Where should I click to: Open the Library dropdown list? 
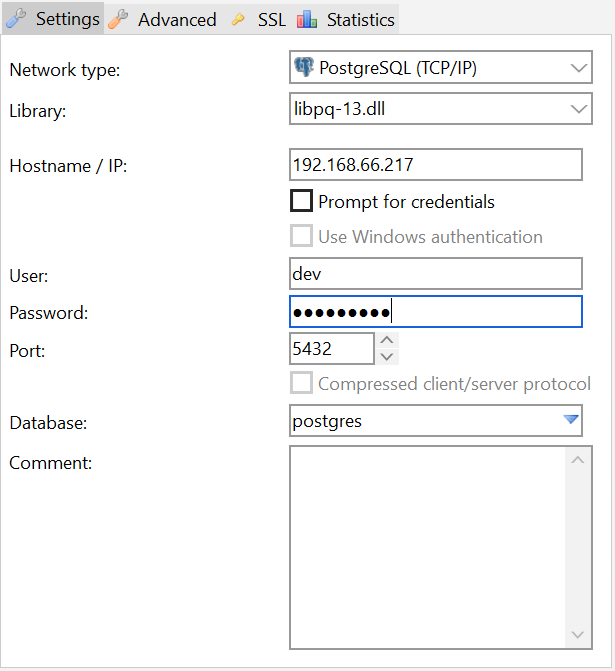coord(579,108)
